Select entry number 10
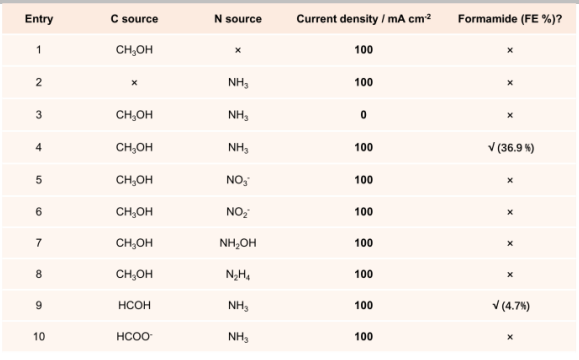The height and width of the screenshot is (360, 579). [39, 336]
